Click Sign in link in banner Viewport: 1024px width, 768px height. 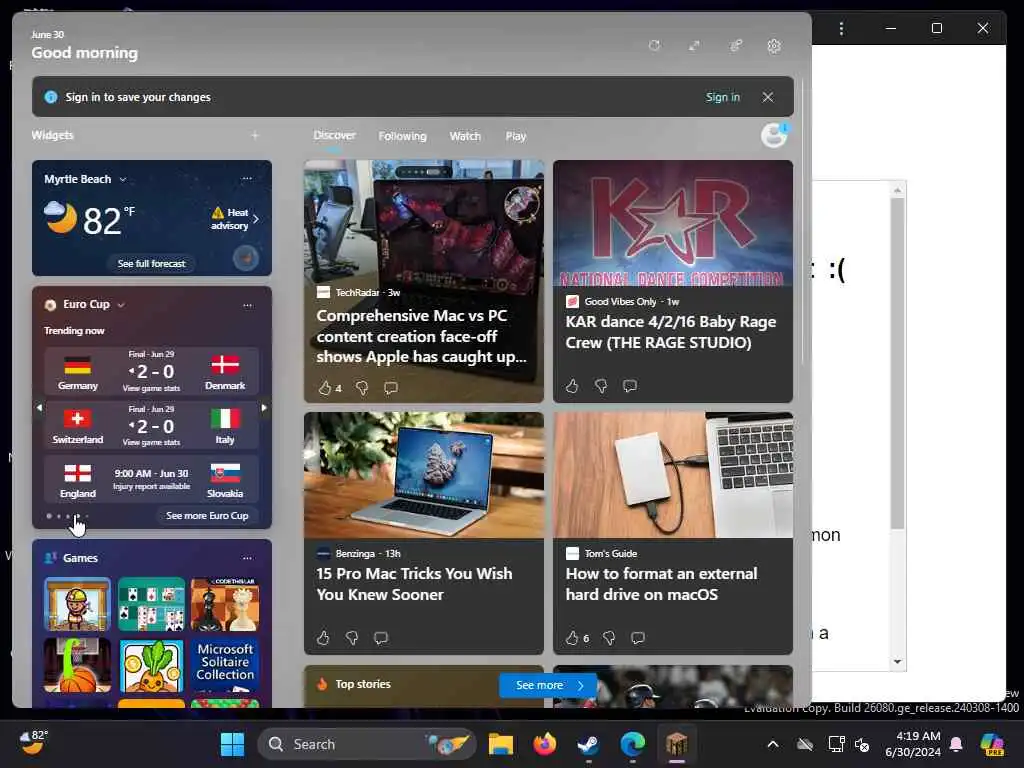pos(722,97)
